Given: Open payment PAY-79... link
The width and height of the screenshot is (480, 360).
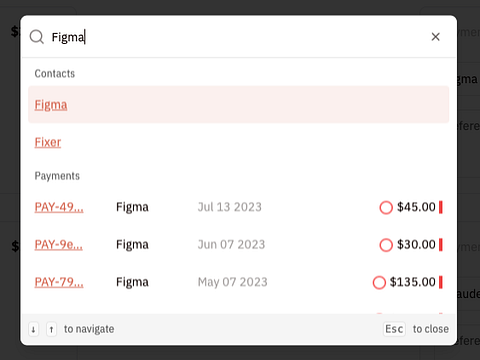Looking at the screenshot, I should coord(59,282).
